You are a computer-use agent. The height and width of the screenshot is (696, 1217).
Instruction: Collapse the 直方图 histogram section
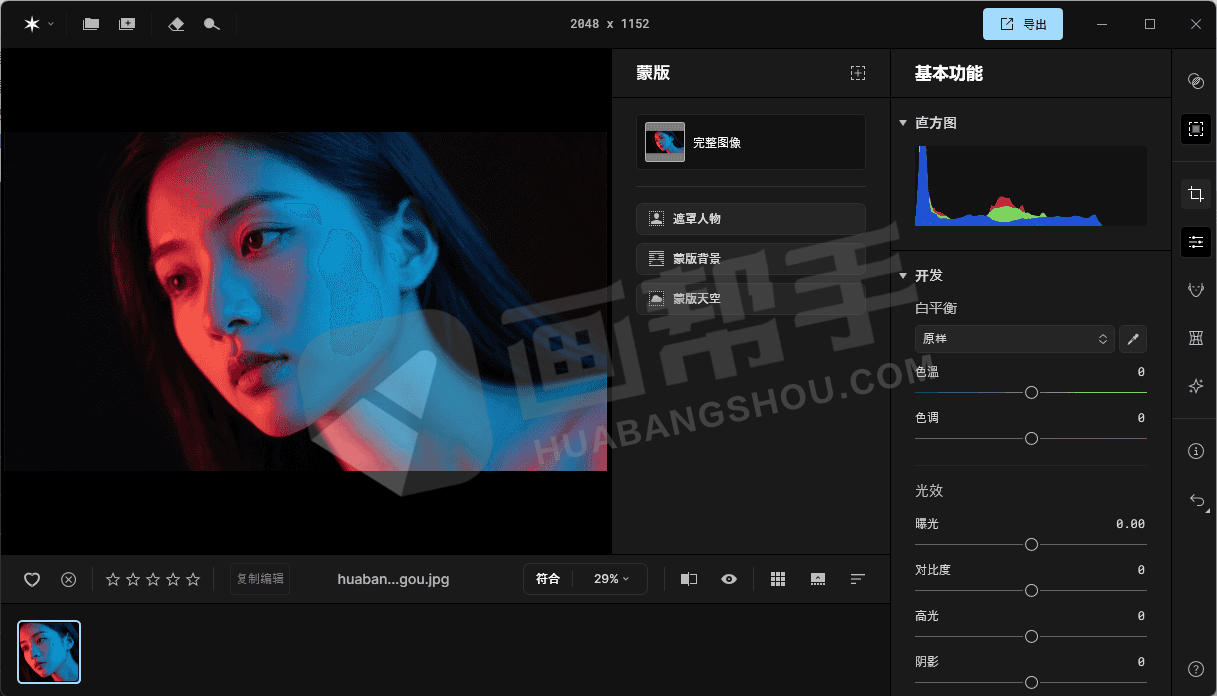pos(903,123)
